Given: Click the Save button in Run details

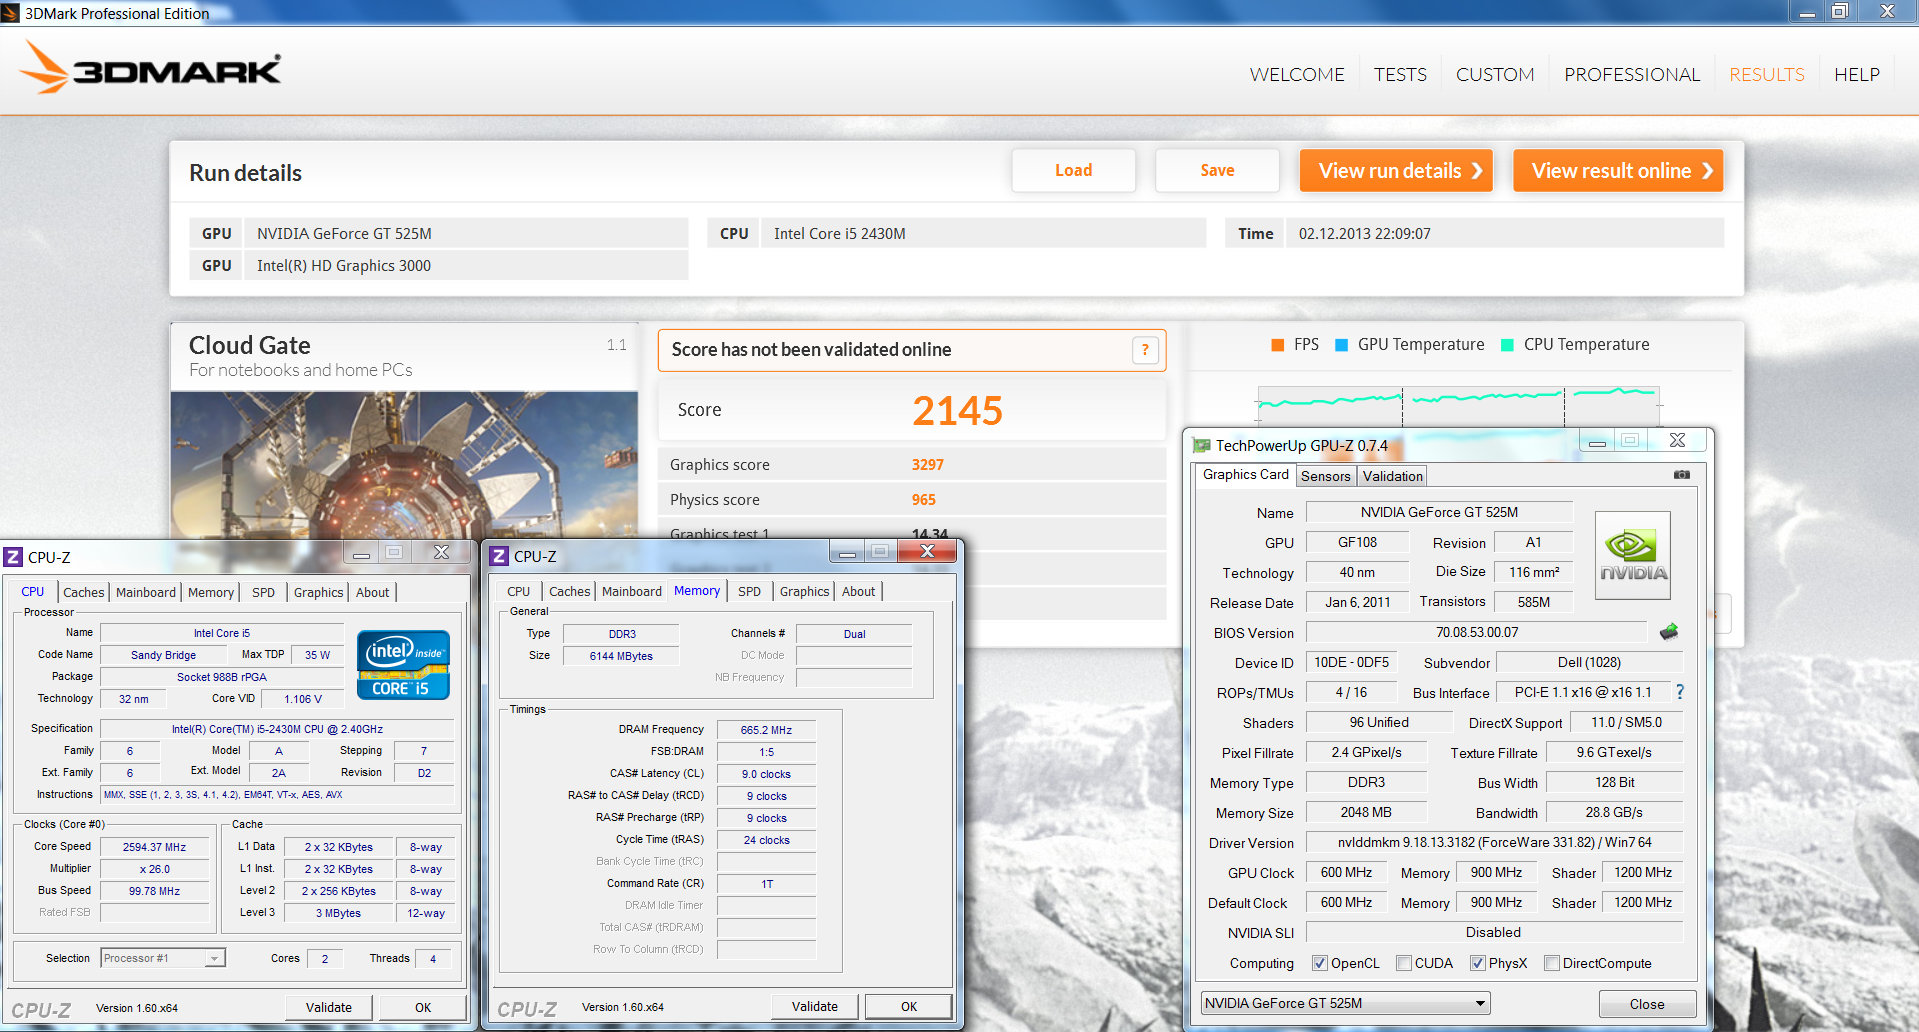Looking at the screenshot, I should (x=1217, y=170).
